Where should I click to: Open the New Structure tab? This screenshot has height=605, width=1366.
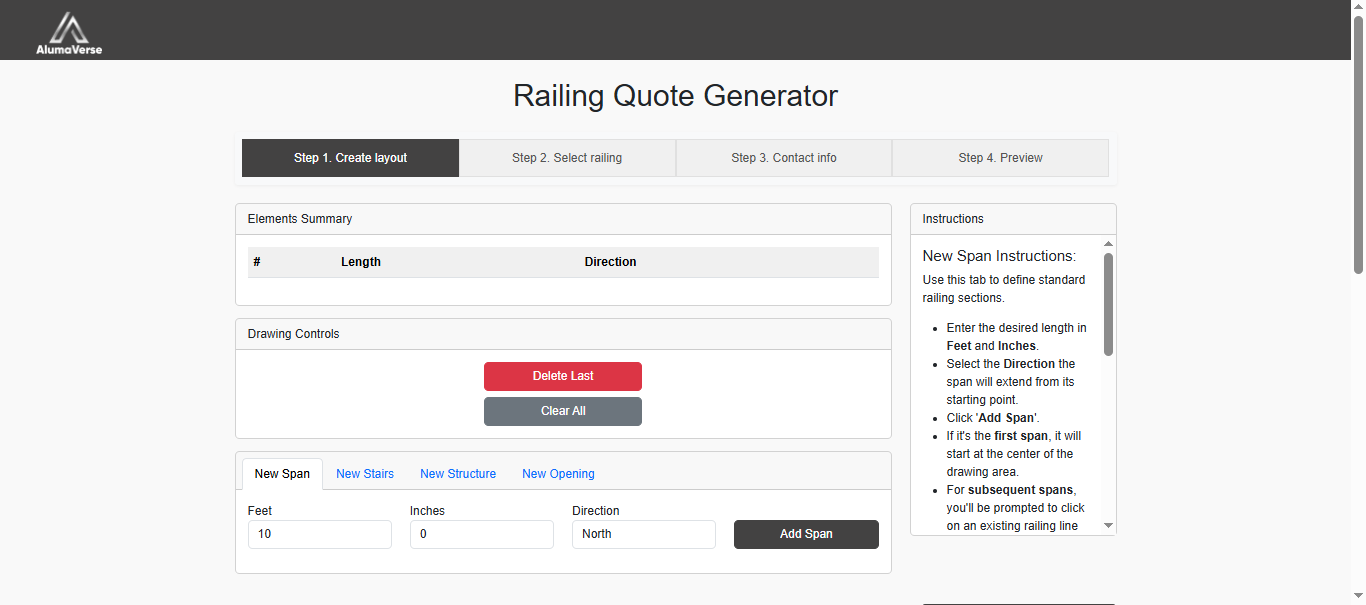tap(458, 473)
